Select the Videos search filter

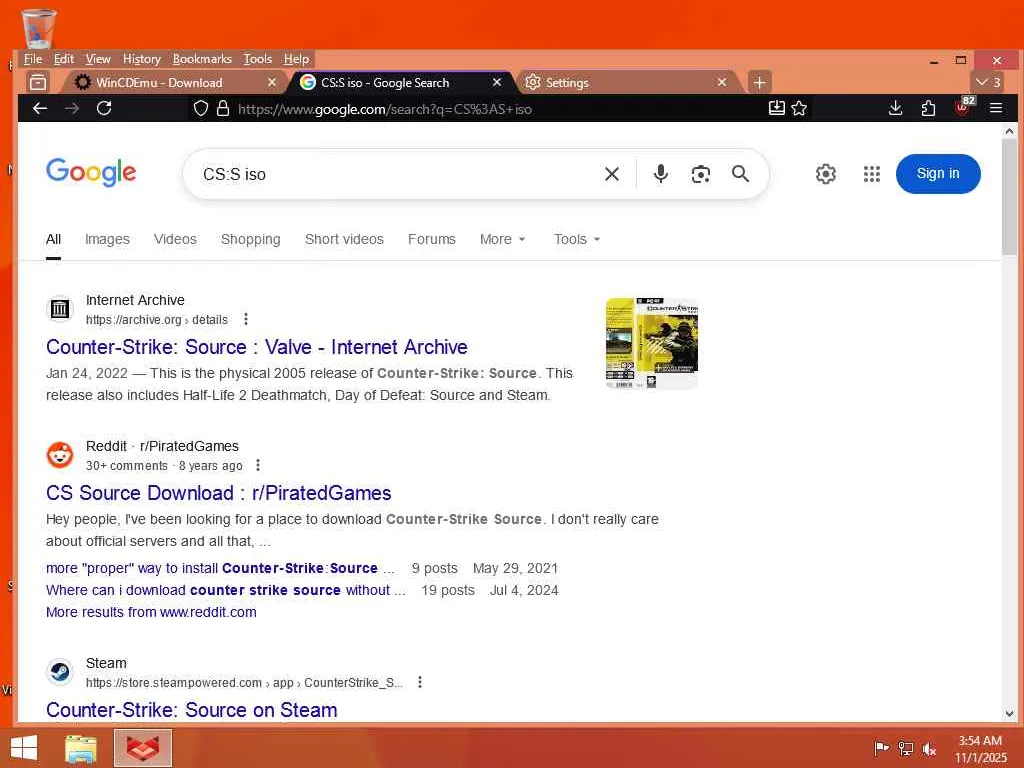[x=175, y=240]
